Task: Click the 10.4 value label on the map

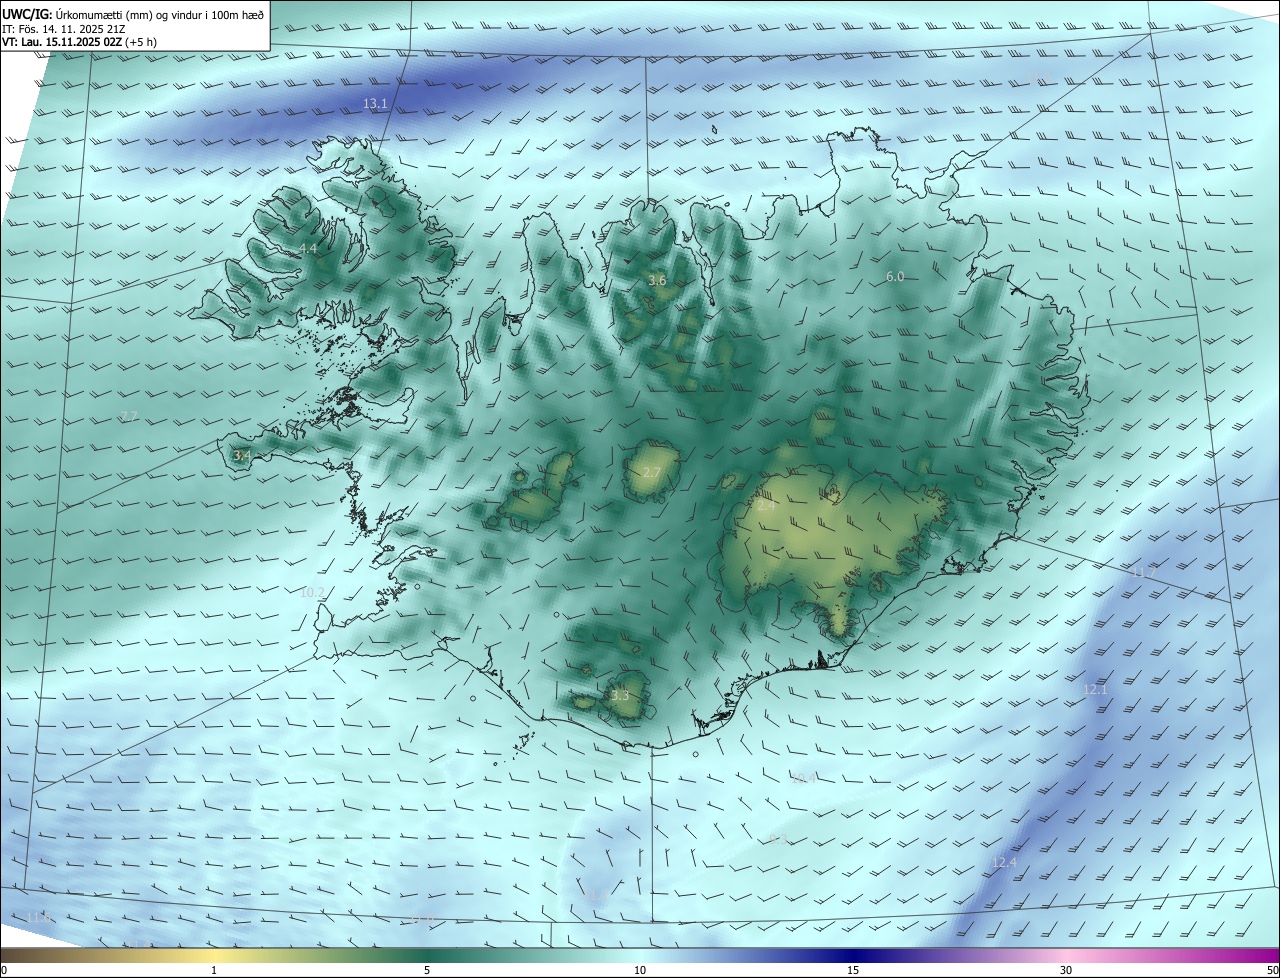Action: click(804, 777)
